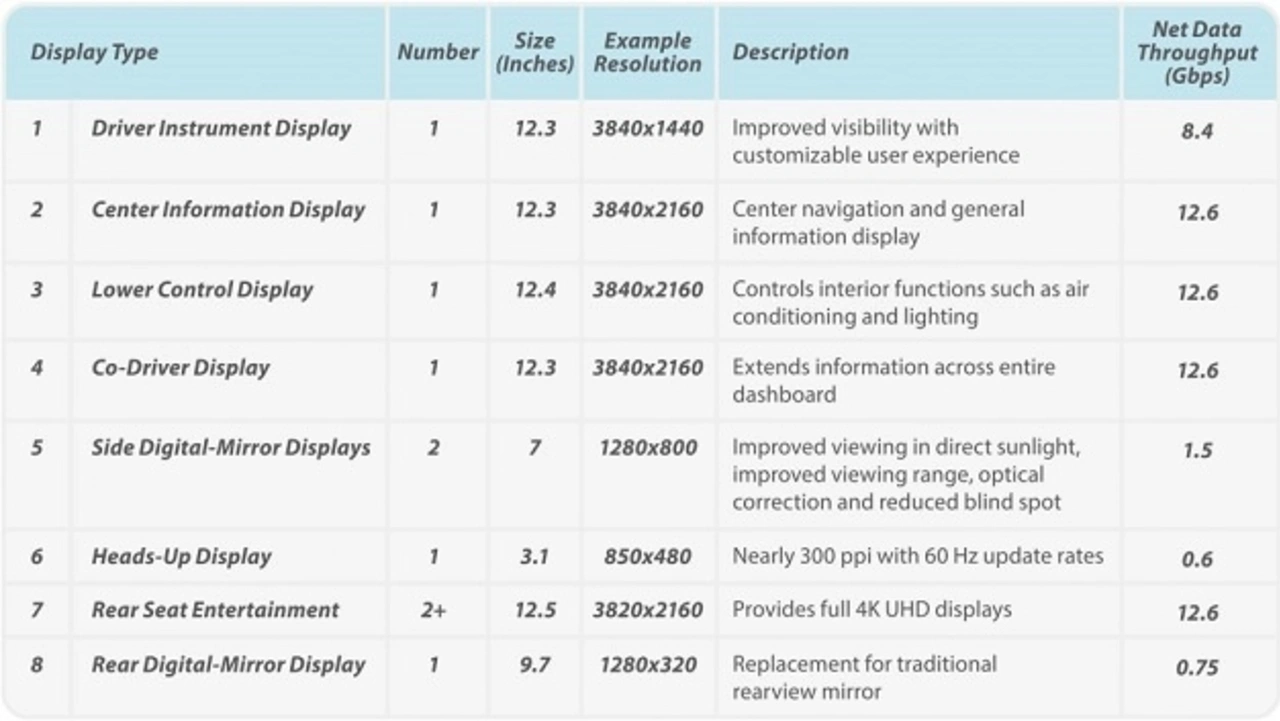1280x721 pixels.
Task: Select the Lower Control Display row label
Action: [x=202, y=290]
